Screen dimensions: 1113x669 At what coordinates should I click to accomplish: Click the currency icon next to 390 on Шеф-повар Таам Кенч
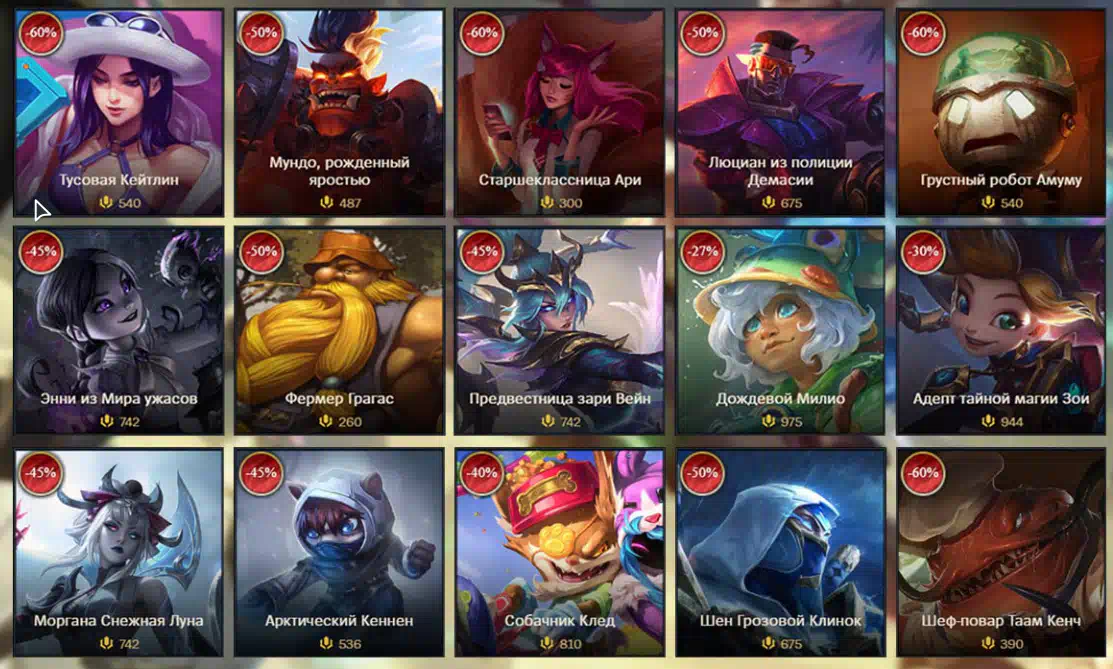988,643
